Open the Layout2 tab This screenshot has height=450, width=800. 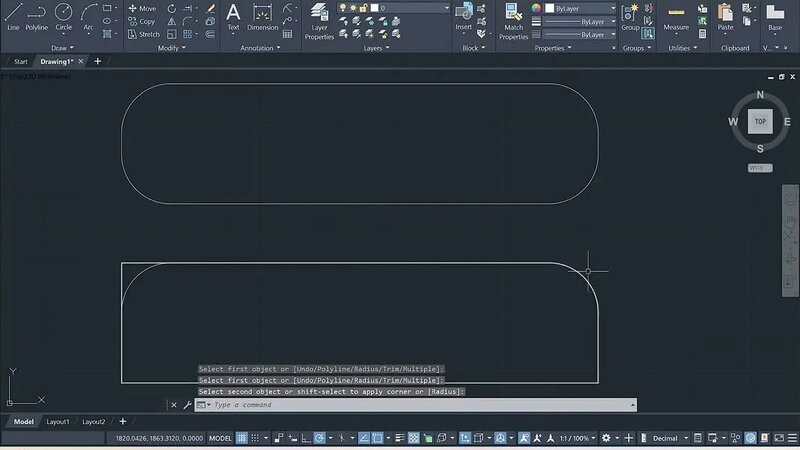(93, 421)
